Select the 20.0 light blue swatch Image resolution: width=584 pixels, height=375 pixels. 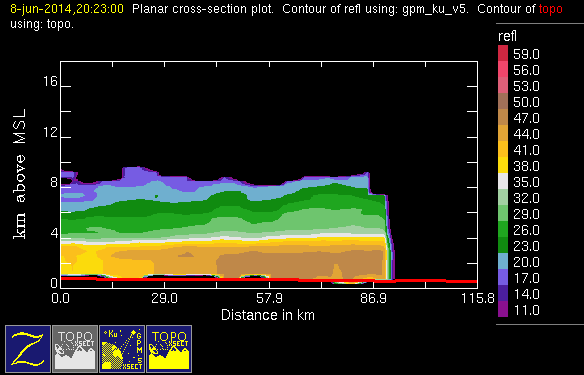point(503,261)
